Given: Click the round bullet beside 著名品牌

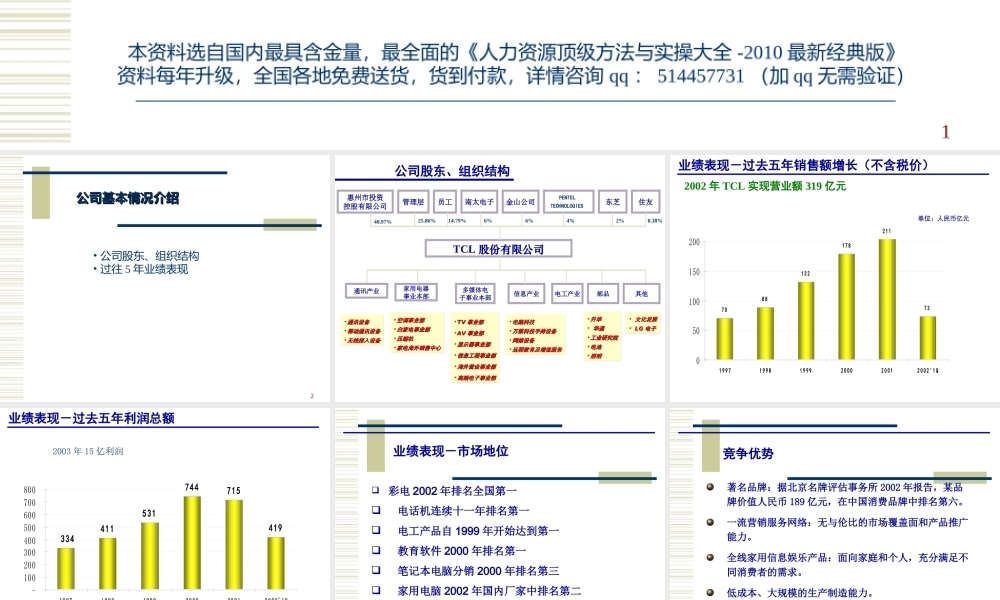Looking at the screenshot, I should [710, 487].
